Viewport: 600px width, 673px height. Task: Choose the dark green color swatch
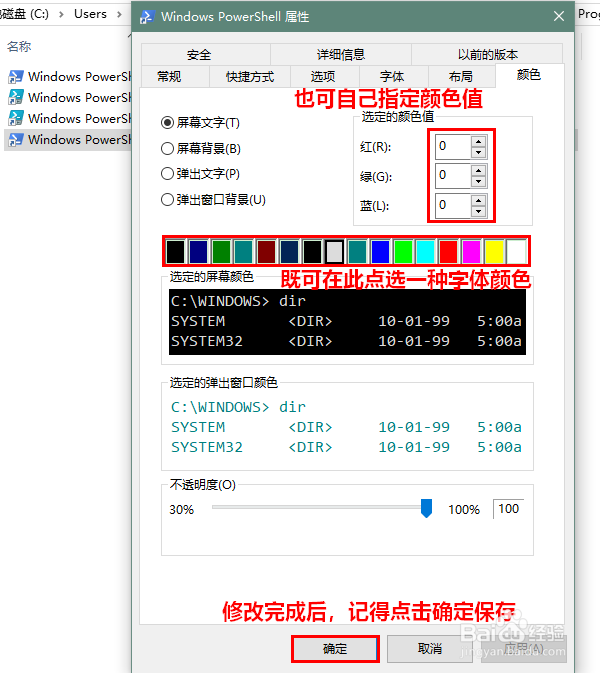pos(221,252)
